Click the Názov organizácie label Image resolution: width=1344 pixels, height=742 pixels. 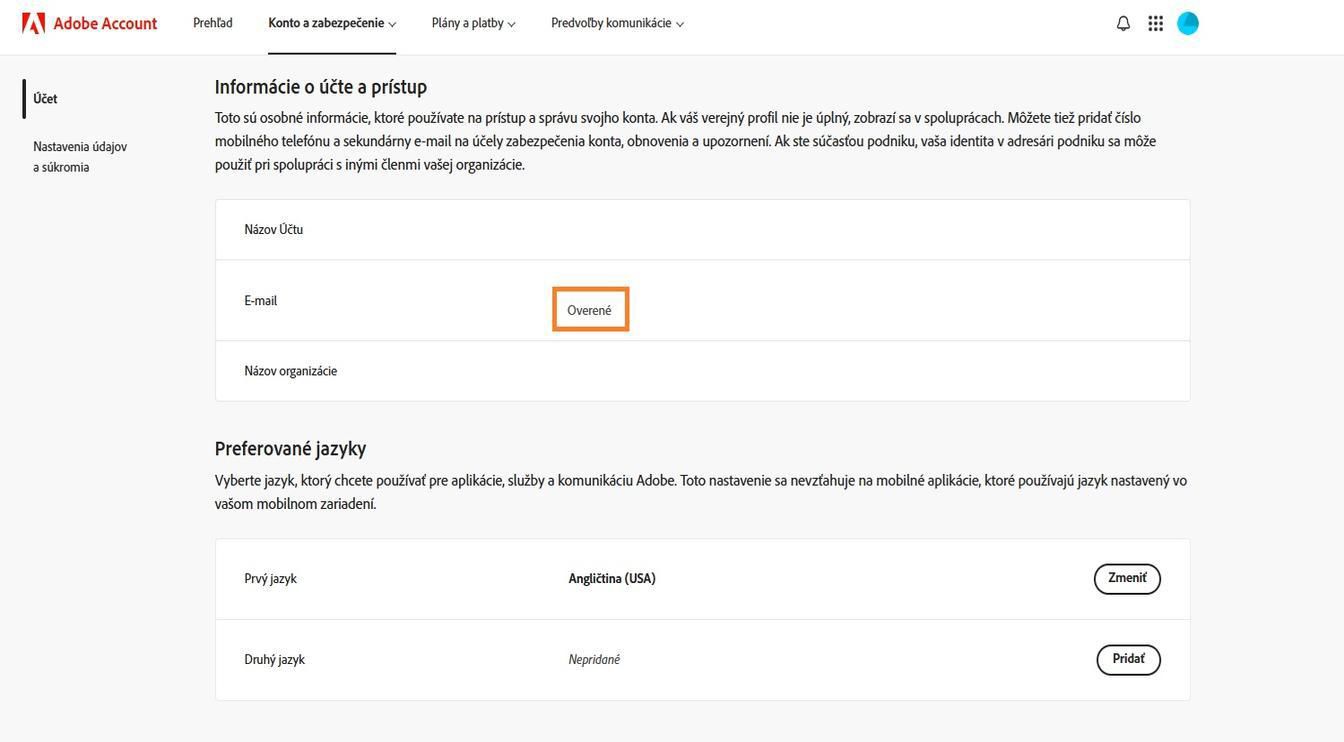tap(291, 371)
